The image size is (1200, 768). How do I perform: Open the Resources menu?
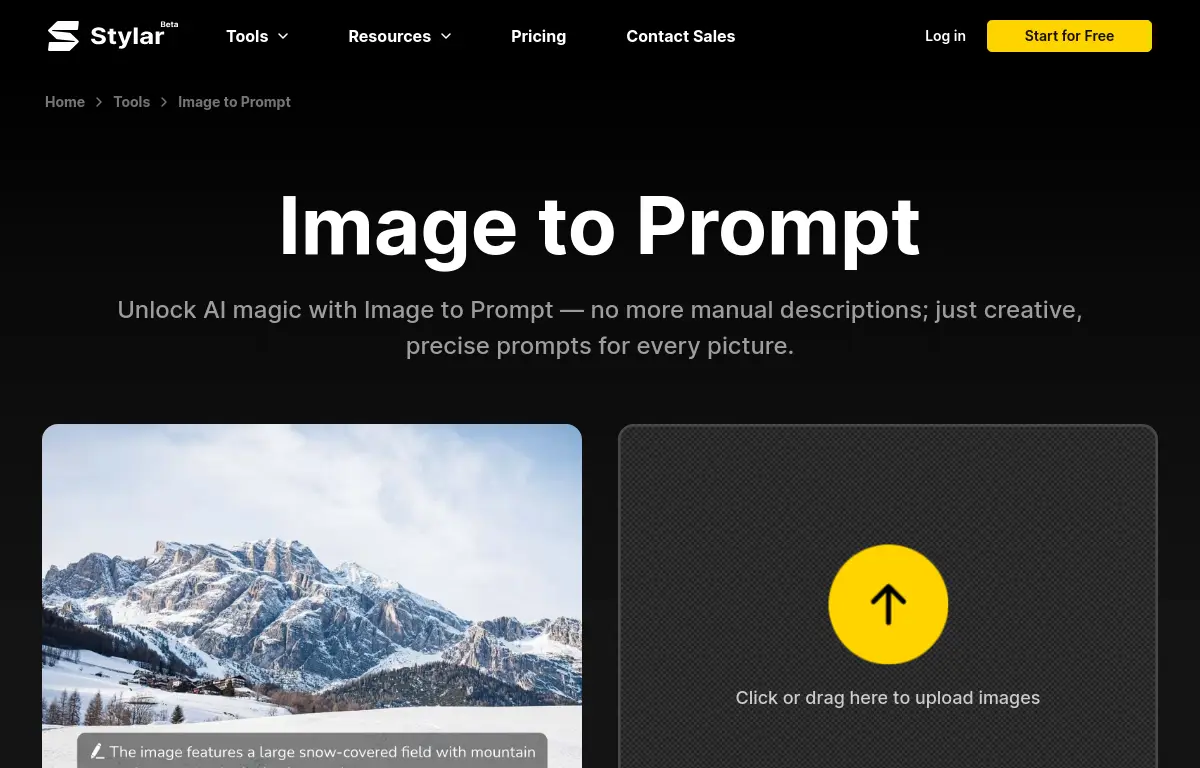click(x=400, y=36)
